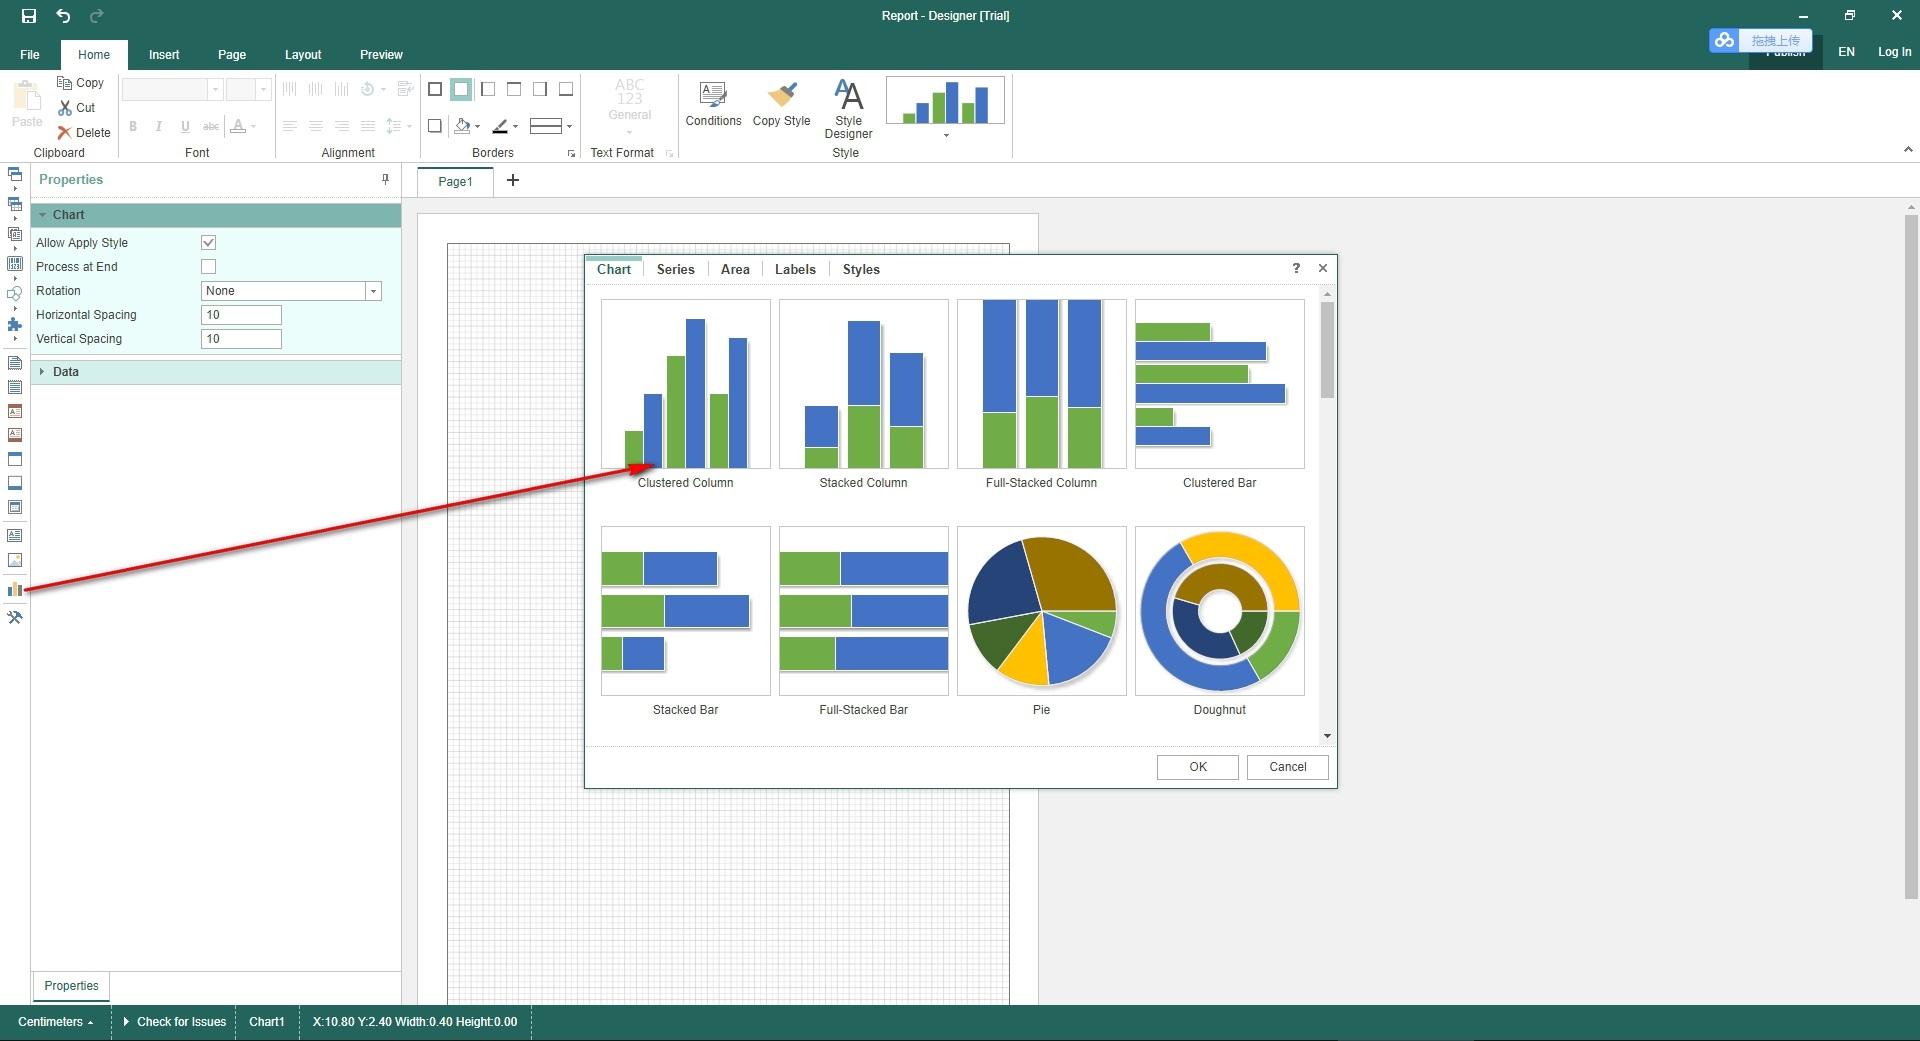The height and width of the screenshot is (1041, 1920).
Task: Switch to the Series tab in dialog
Action: (675, 270)
